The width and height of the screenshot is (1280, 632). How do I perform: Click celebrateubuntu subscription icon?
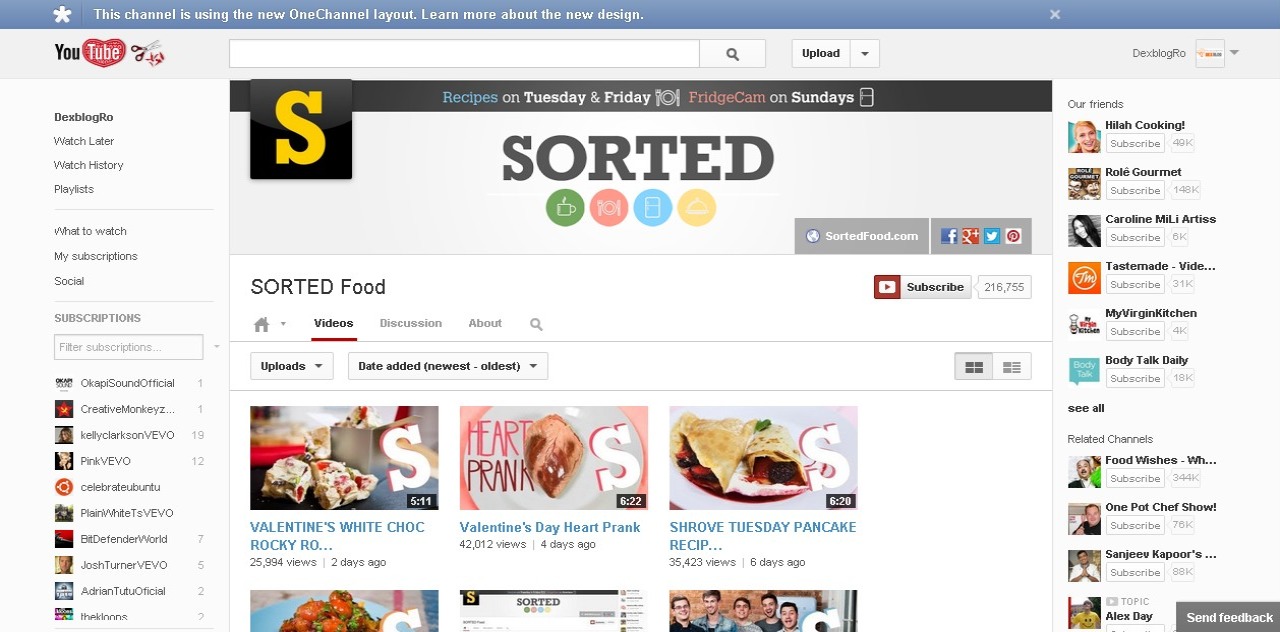pyautogui.click(x=64, y=487)
